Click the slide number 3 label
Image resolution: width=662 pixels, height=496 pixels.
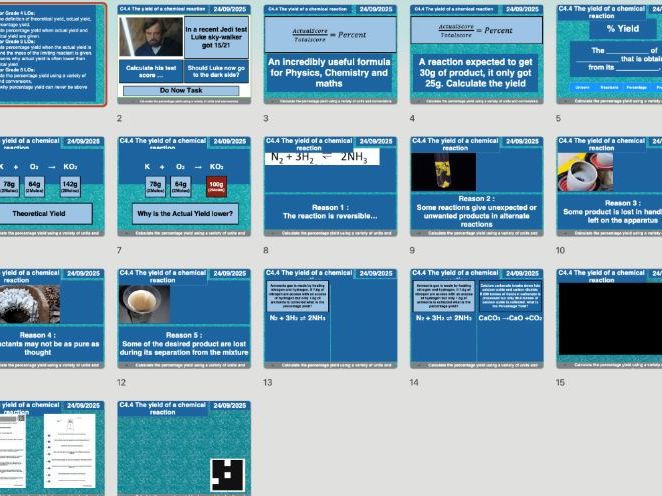(x=266, y=119)
